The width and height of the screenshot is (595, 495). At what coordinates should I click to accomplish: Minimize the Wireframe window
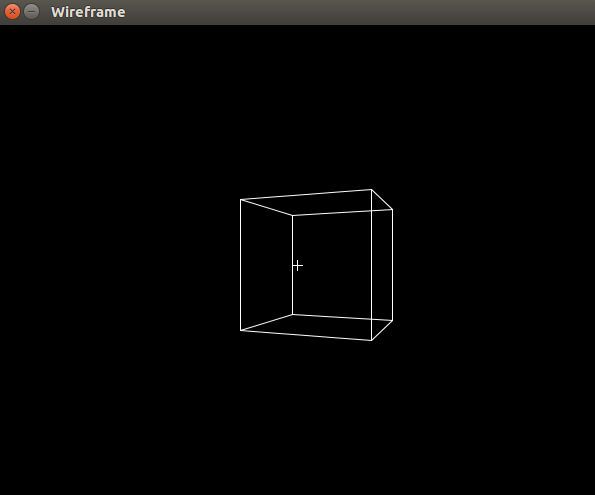[31, 12]
